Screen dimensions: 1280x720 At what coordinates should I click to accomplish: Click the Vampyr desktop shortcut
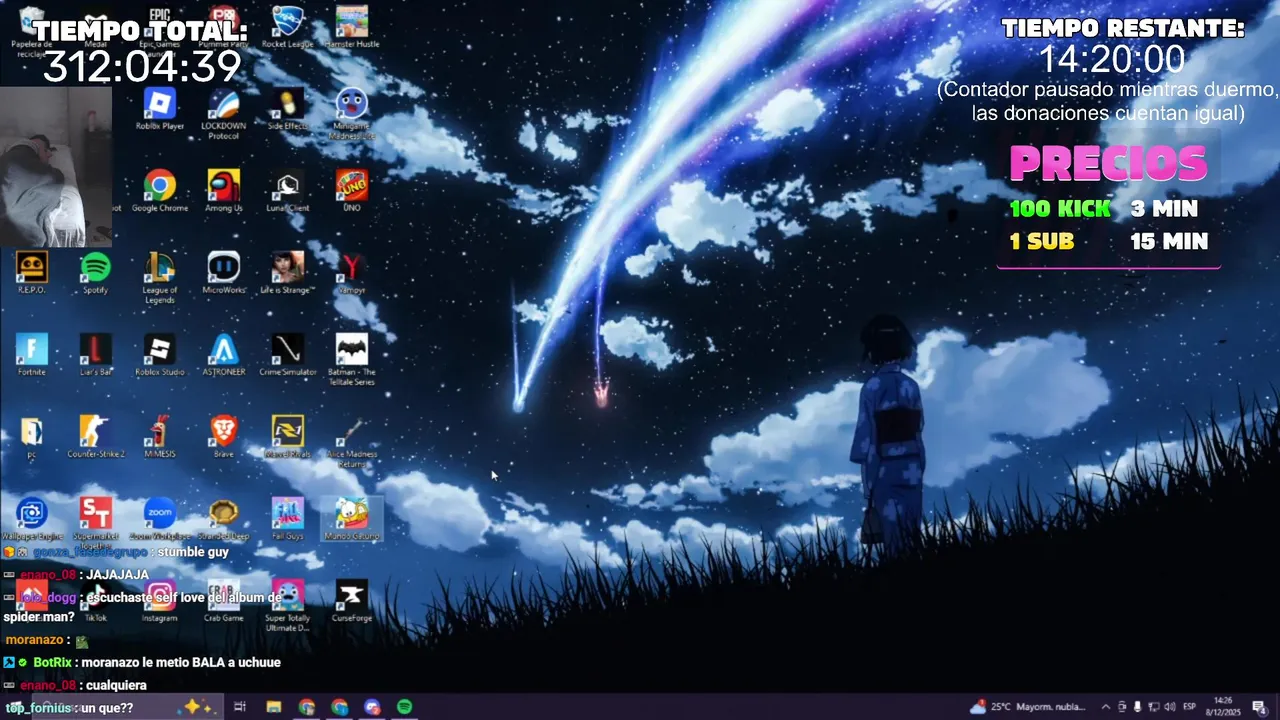pos(351,273)
